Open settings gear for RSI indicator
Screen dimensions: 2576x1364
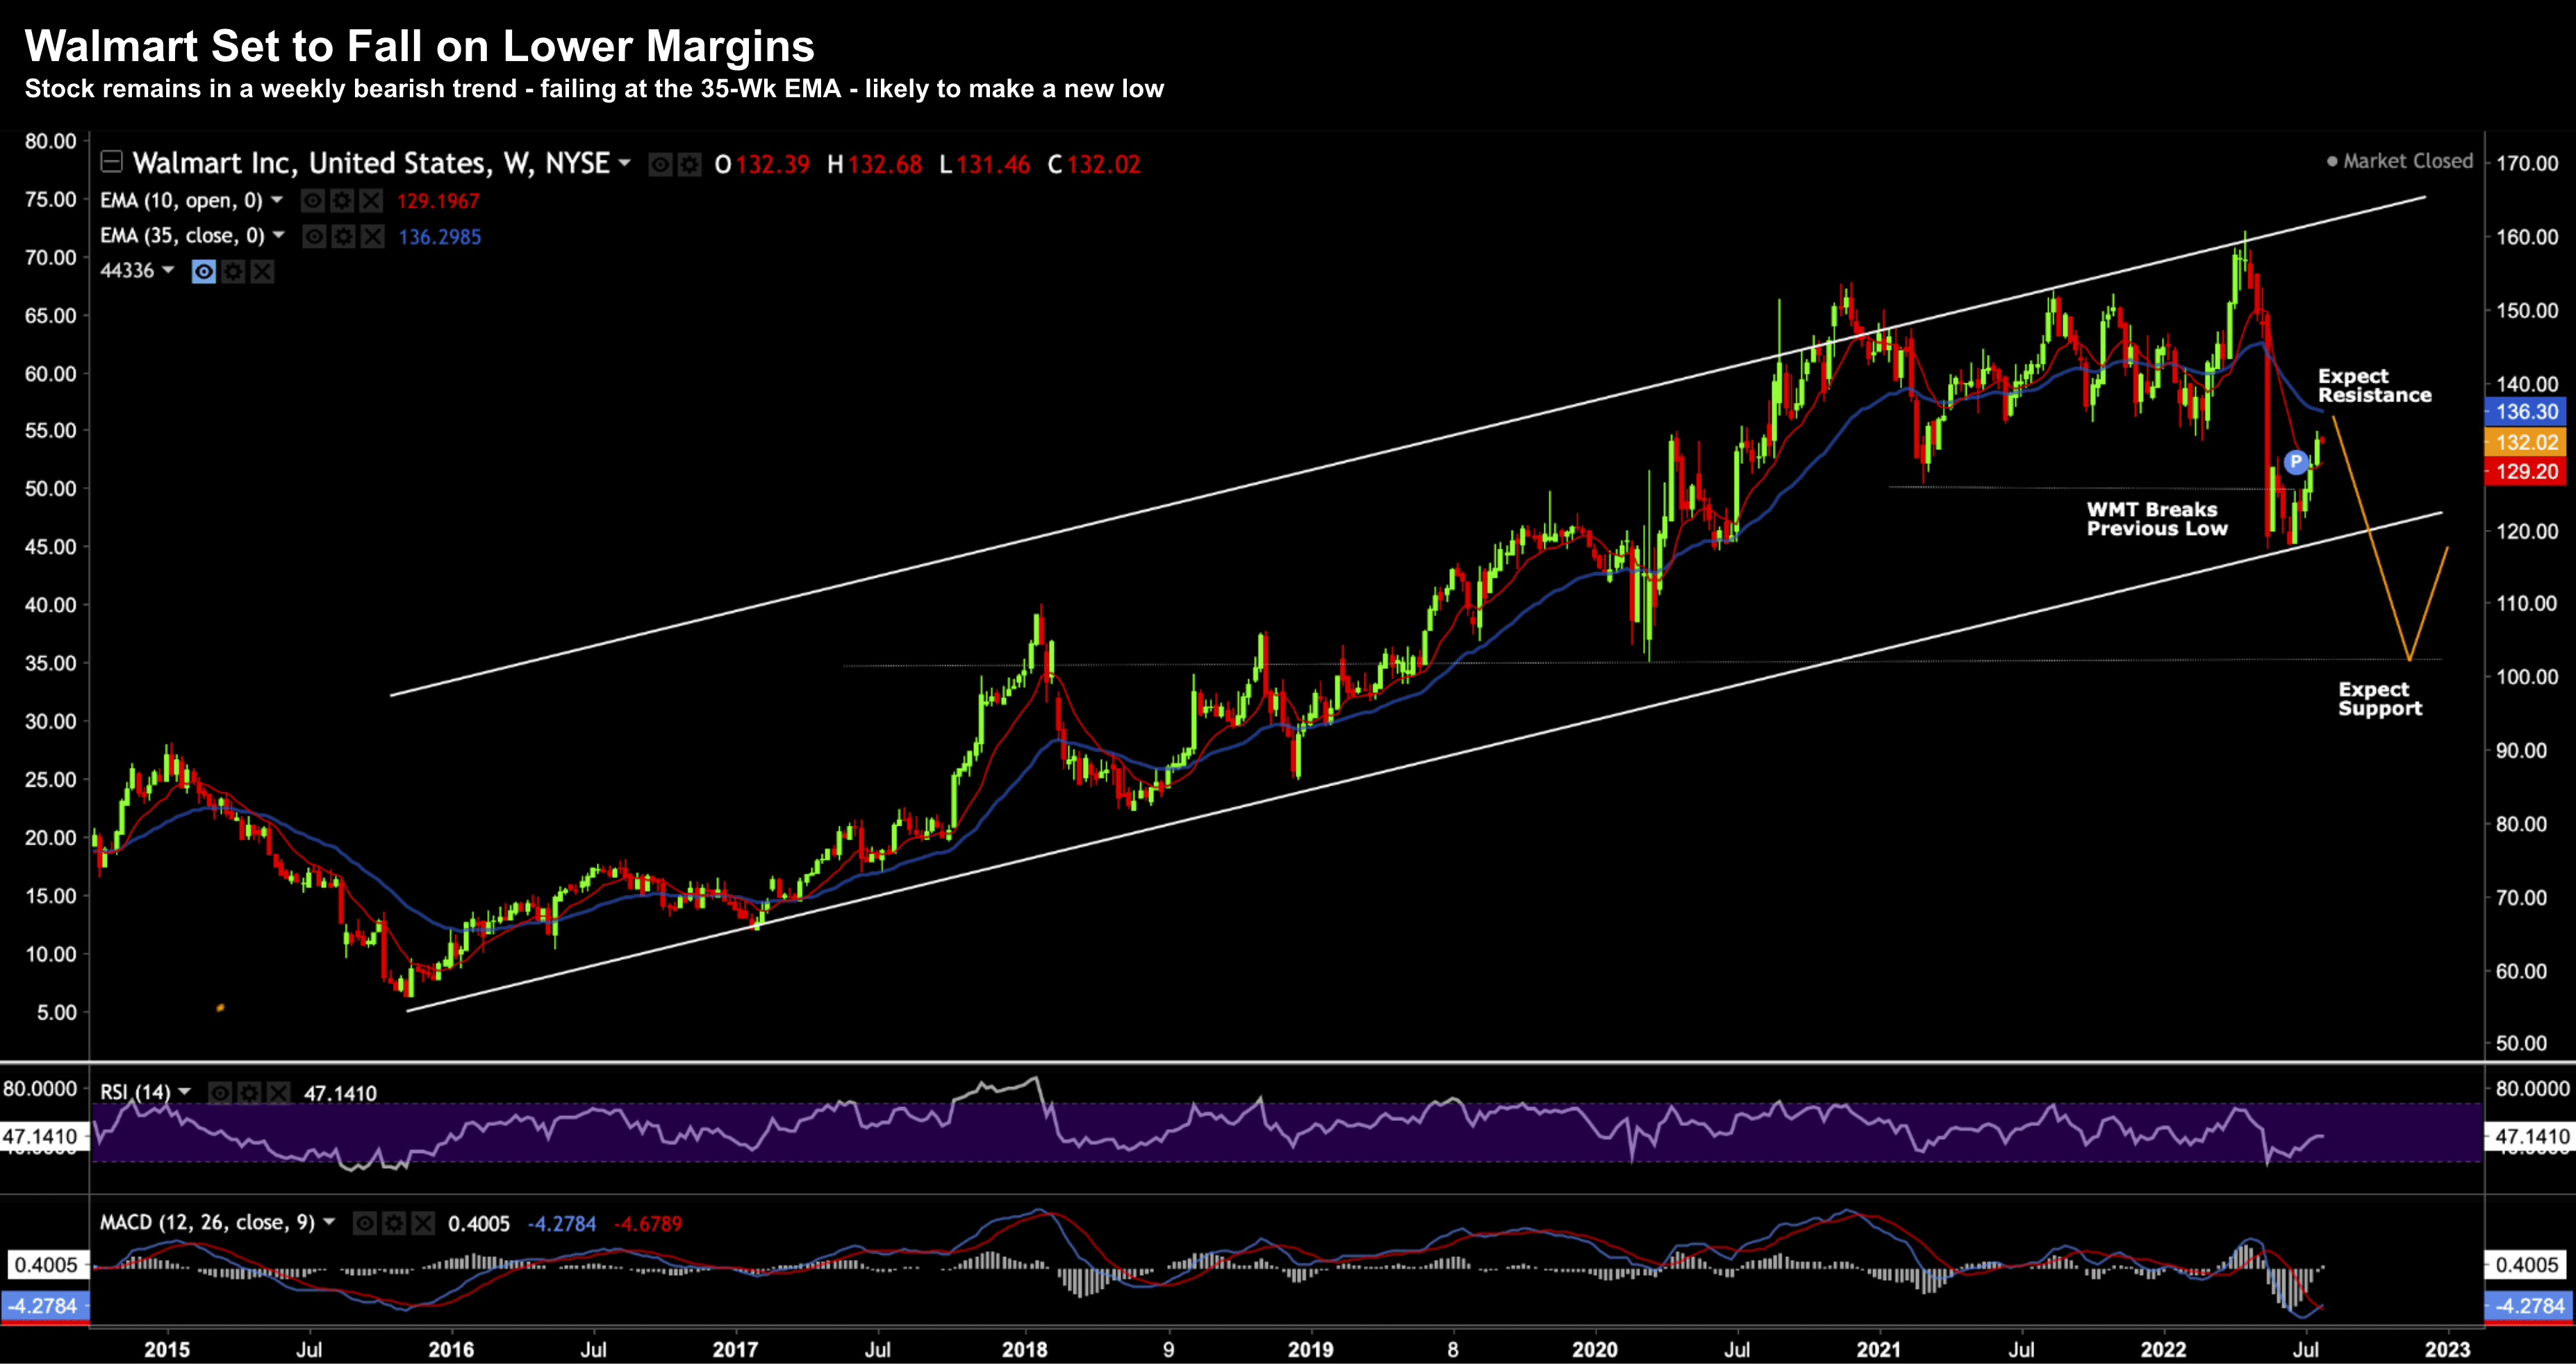(250, 1093)
